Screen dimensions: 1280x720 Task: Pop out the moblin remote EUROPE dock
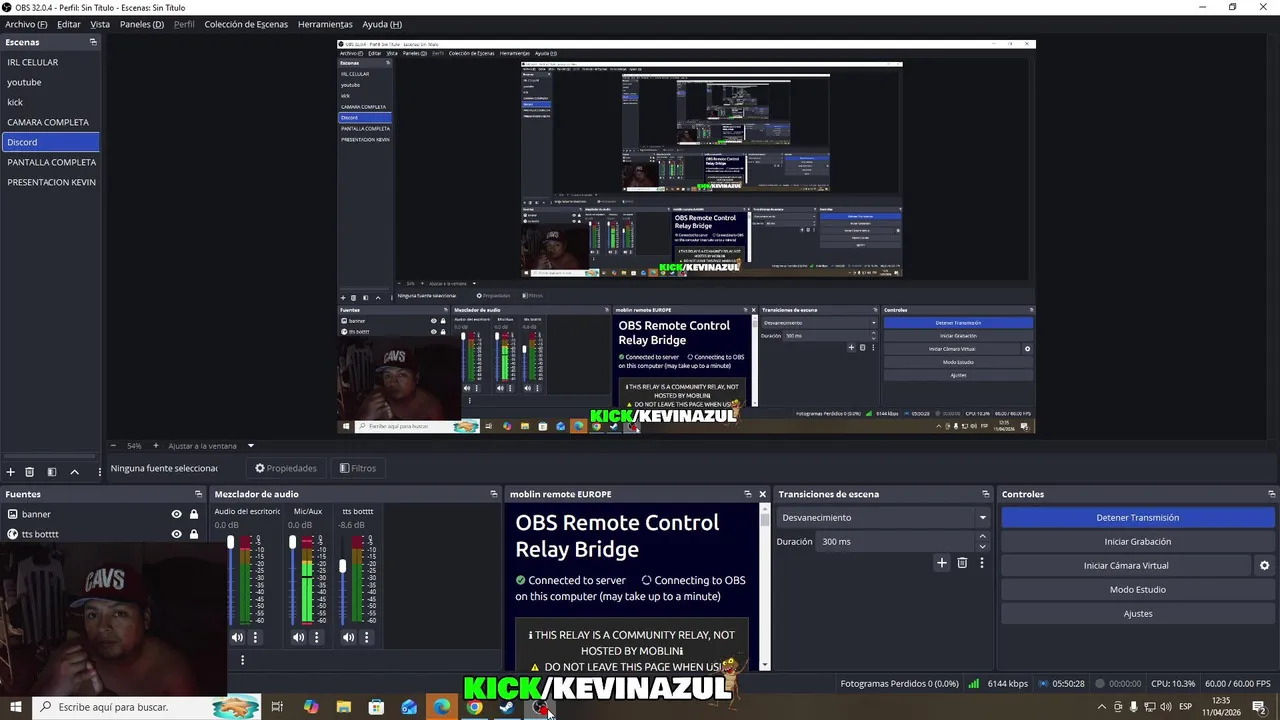(x=747, y=494)
